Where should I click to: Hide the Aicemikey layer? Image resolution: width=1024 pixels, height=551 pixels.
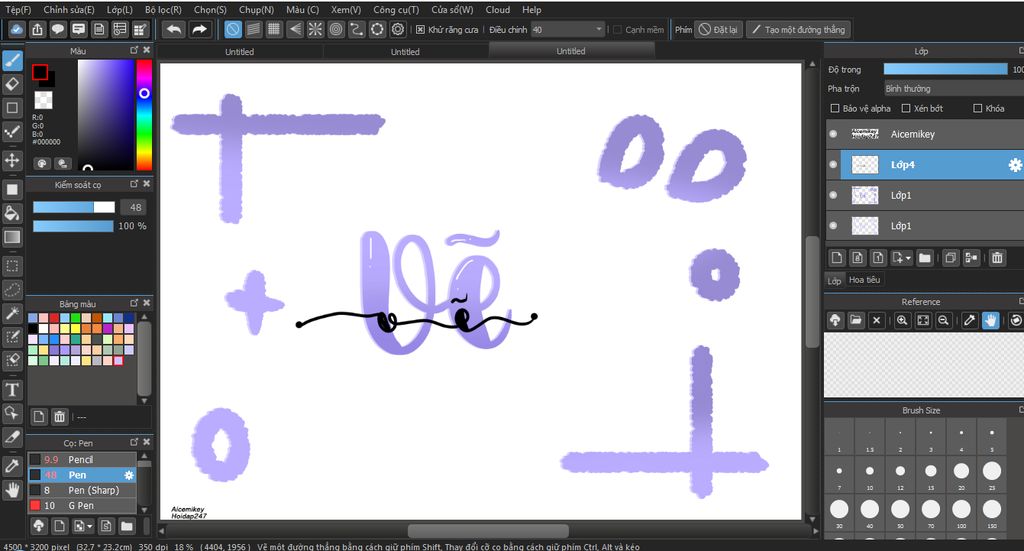[x=833, y=134]
